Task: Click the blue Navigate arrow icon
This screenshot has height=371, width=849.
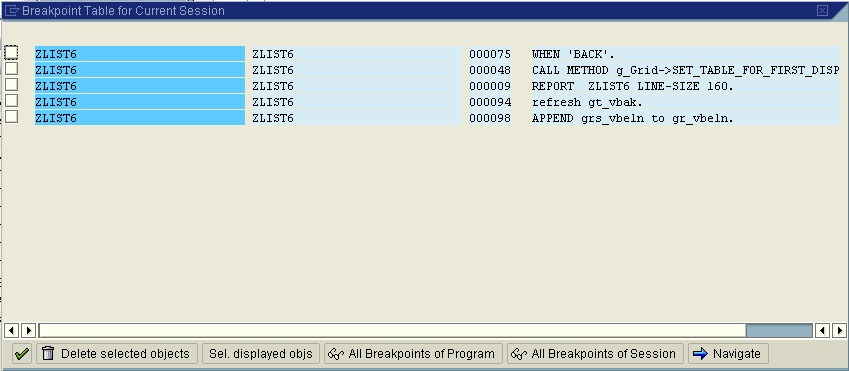Action: [x=700, y=354]
